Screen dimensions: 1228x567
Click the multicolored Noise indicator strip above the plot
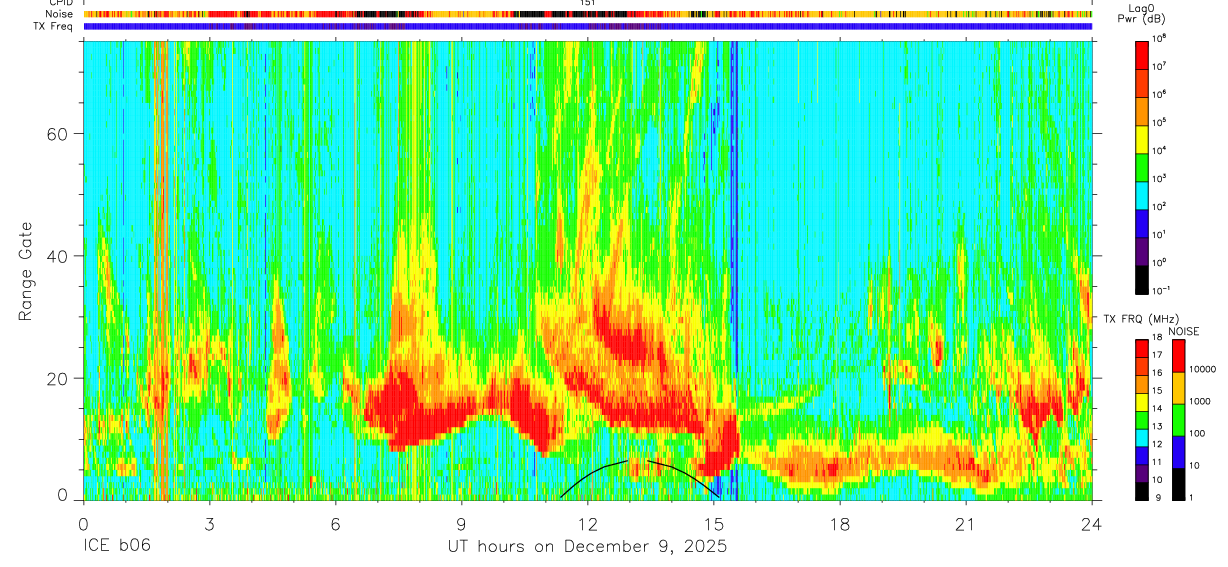click(588, 14)
